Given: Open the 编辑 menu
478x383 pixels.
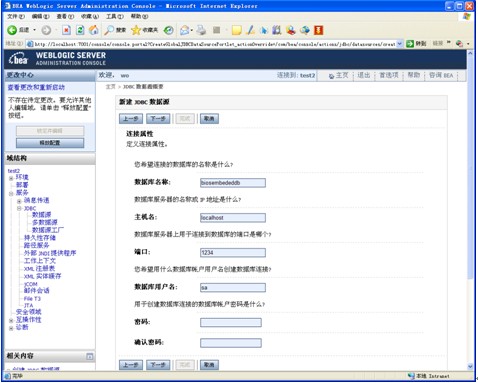Looking at the screenshot, I should click(x=41, y=16).
